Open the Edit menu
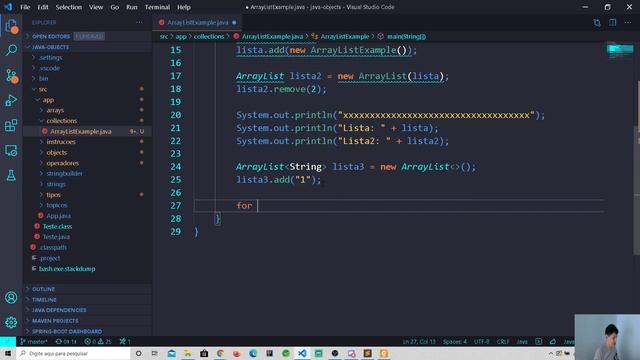The width and height of the screenshot is (640, 360). (x=43, y=7)
